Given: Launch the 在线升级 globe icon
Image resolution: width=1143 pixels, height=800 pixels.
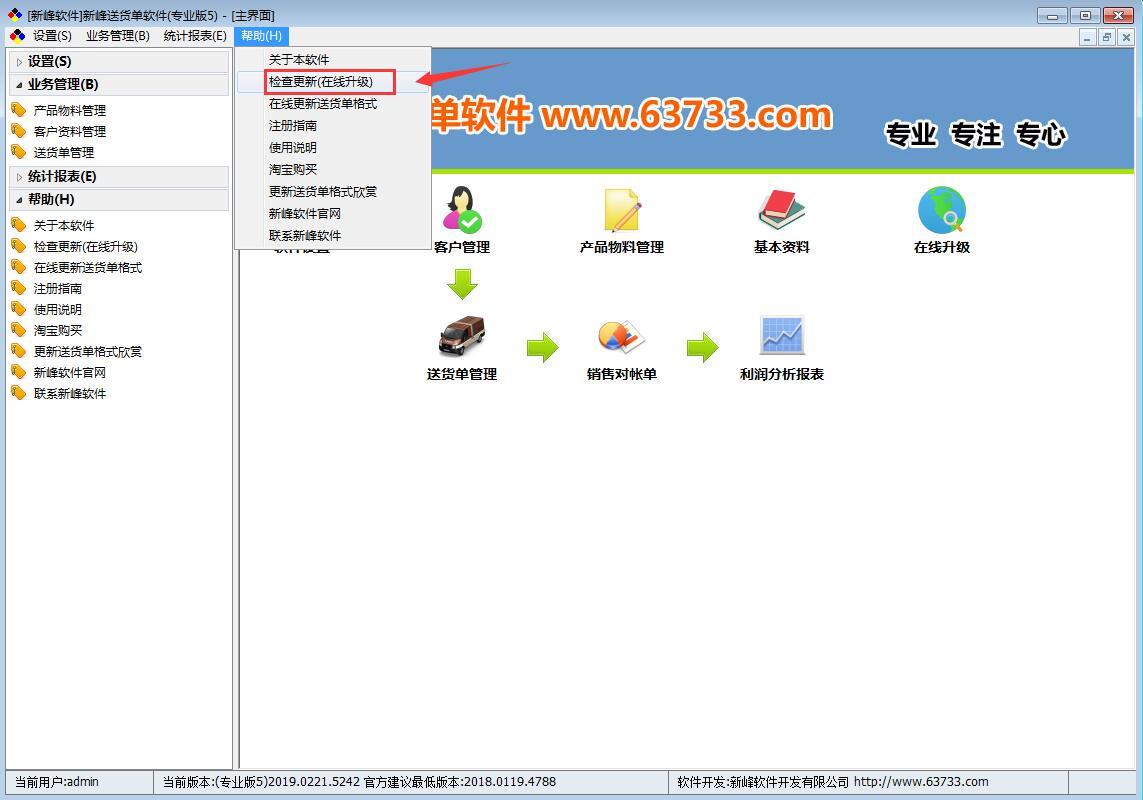Looking at the screenshot, I should (x=942, y=210).
